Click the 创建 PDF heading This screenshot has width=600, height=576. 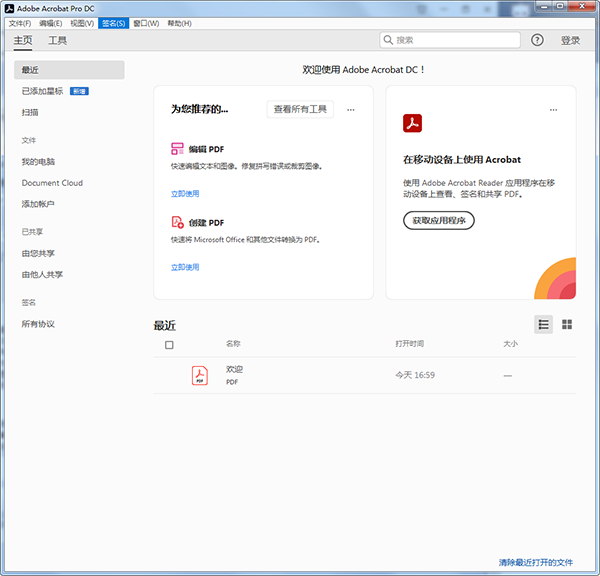pos(206,222)
